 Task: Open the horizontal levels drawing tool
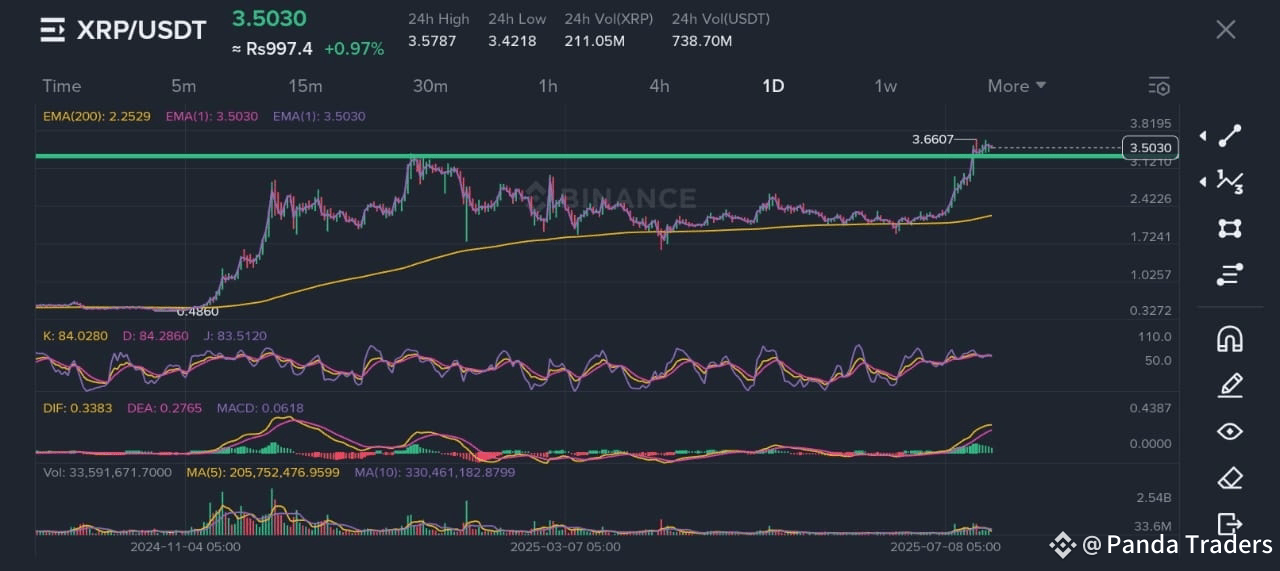(x=1229, y=274)
